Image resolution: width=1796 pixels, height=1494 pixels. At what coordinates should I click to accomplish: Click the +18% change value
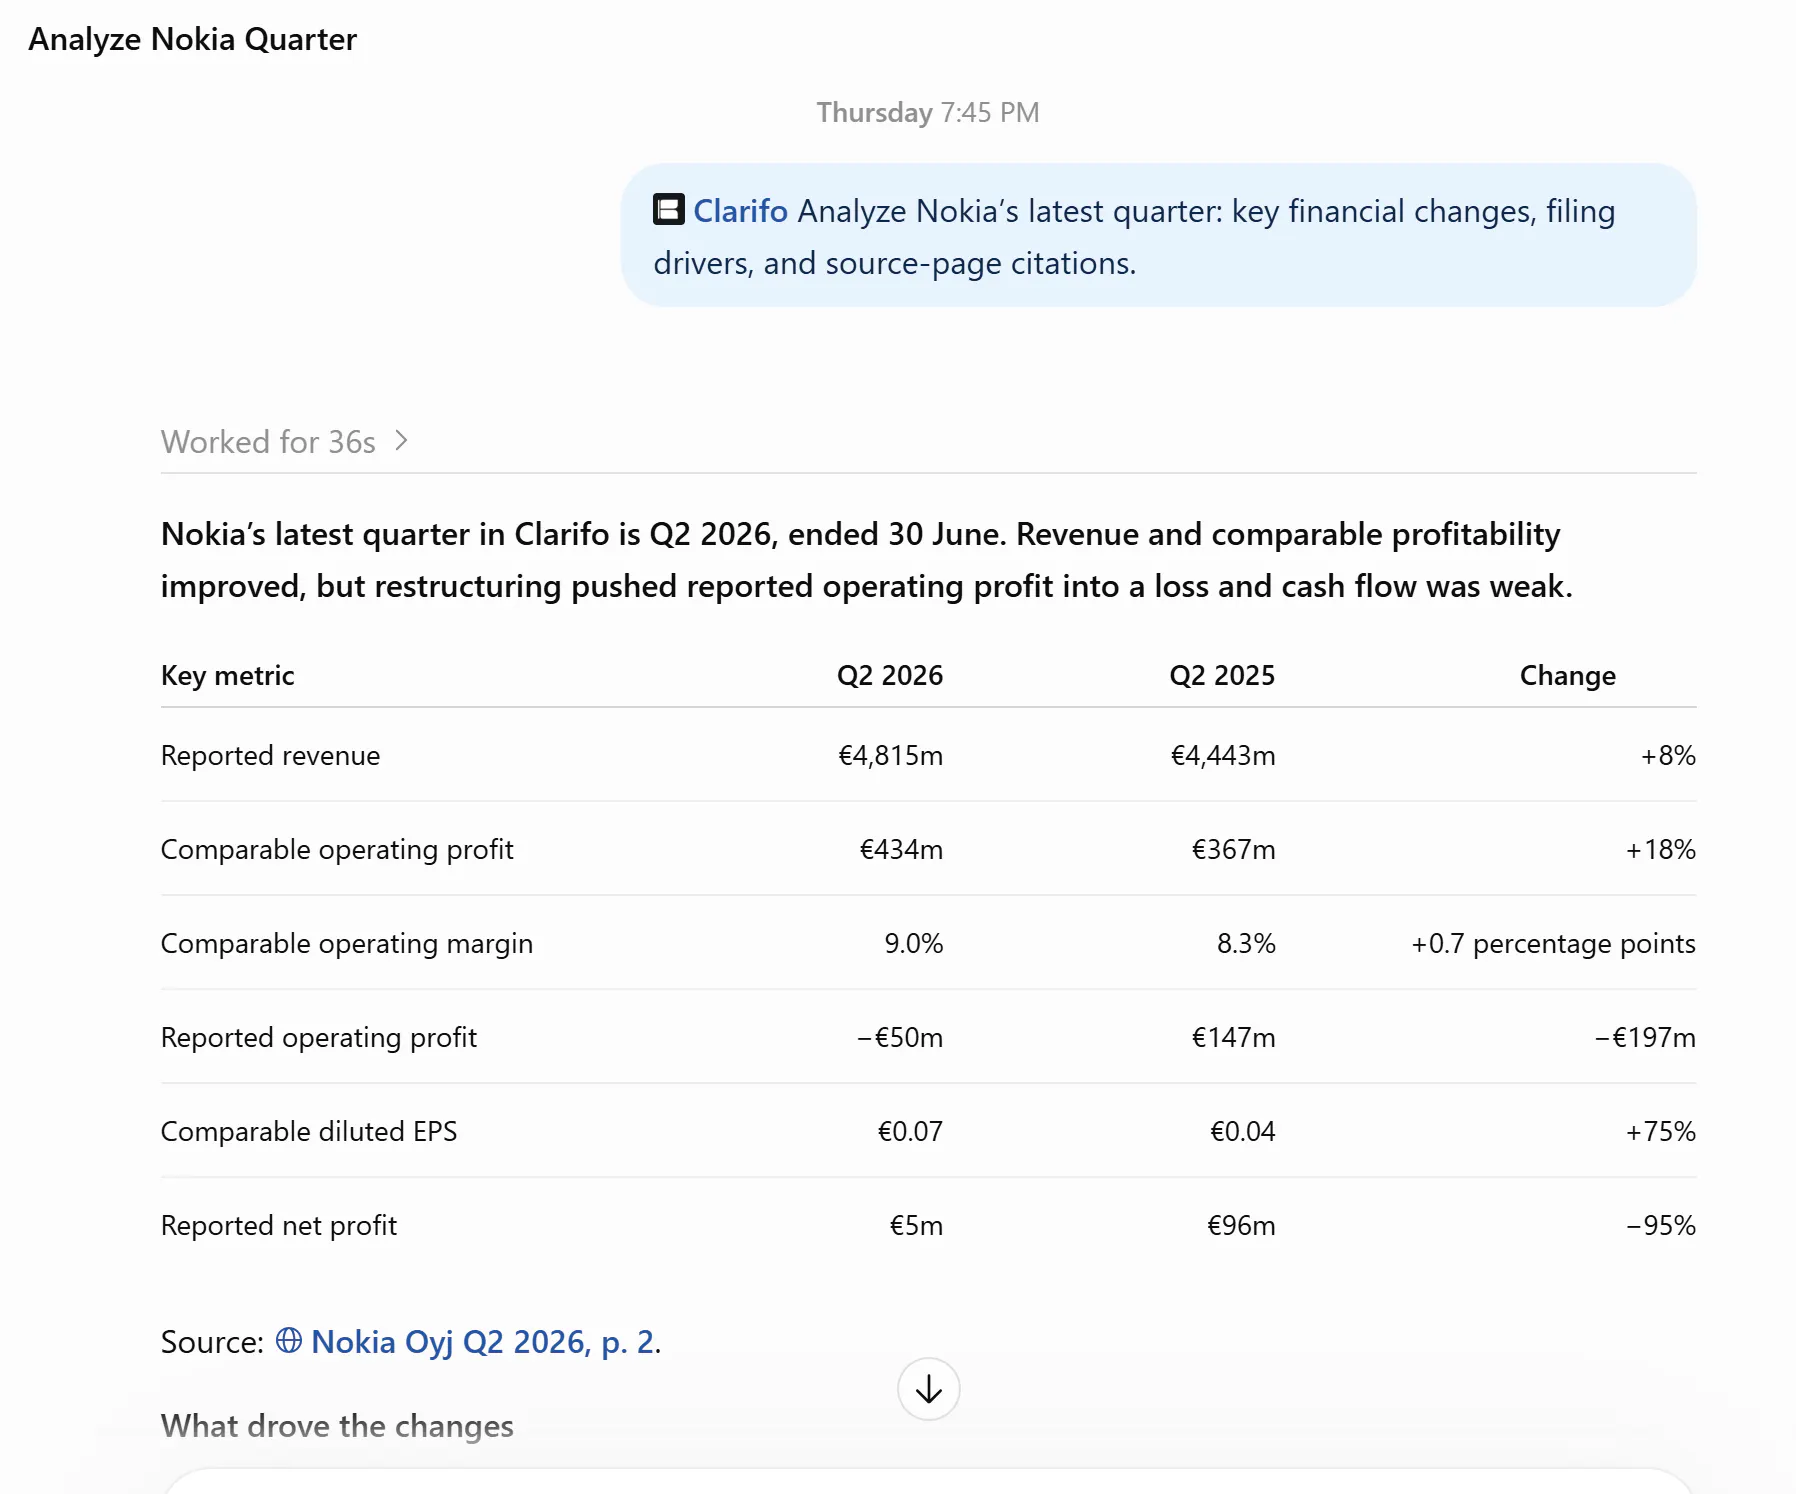pyautogui.click(x=1660, y=849)
